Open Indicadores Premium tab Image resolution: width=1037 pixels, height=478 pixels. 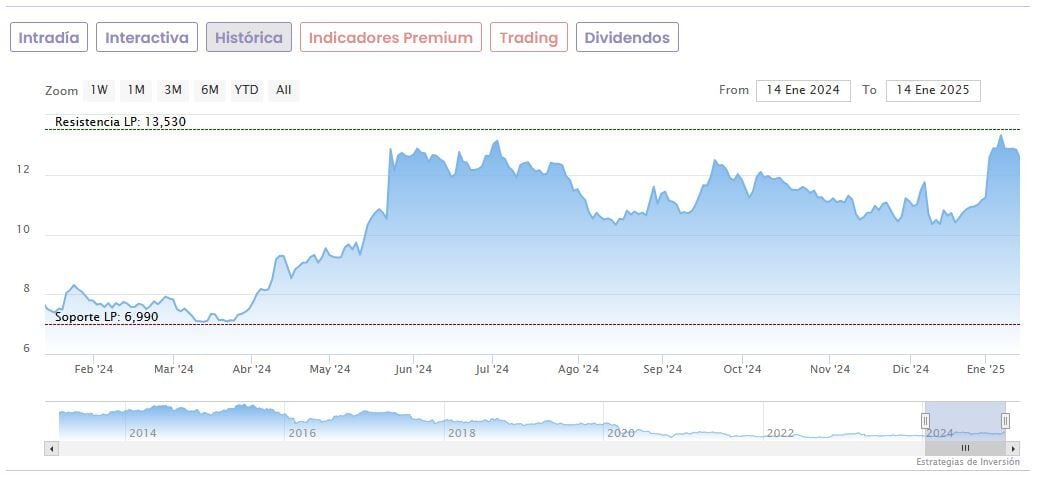click(x=390, y=38)
